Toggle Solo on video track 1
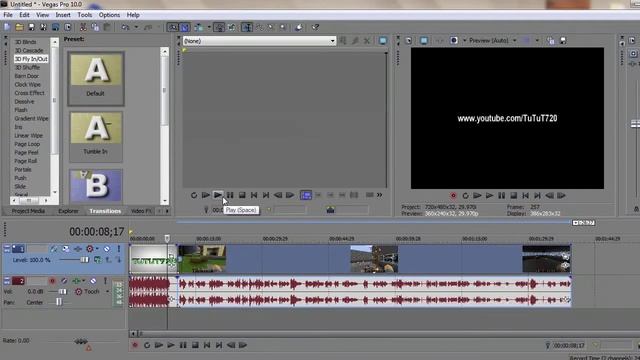Image resolution: width=640 pixels, height=360 pixels. (x=119, y=249)
